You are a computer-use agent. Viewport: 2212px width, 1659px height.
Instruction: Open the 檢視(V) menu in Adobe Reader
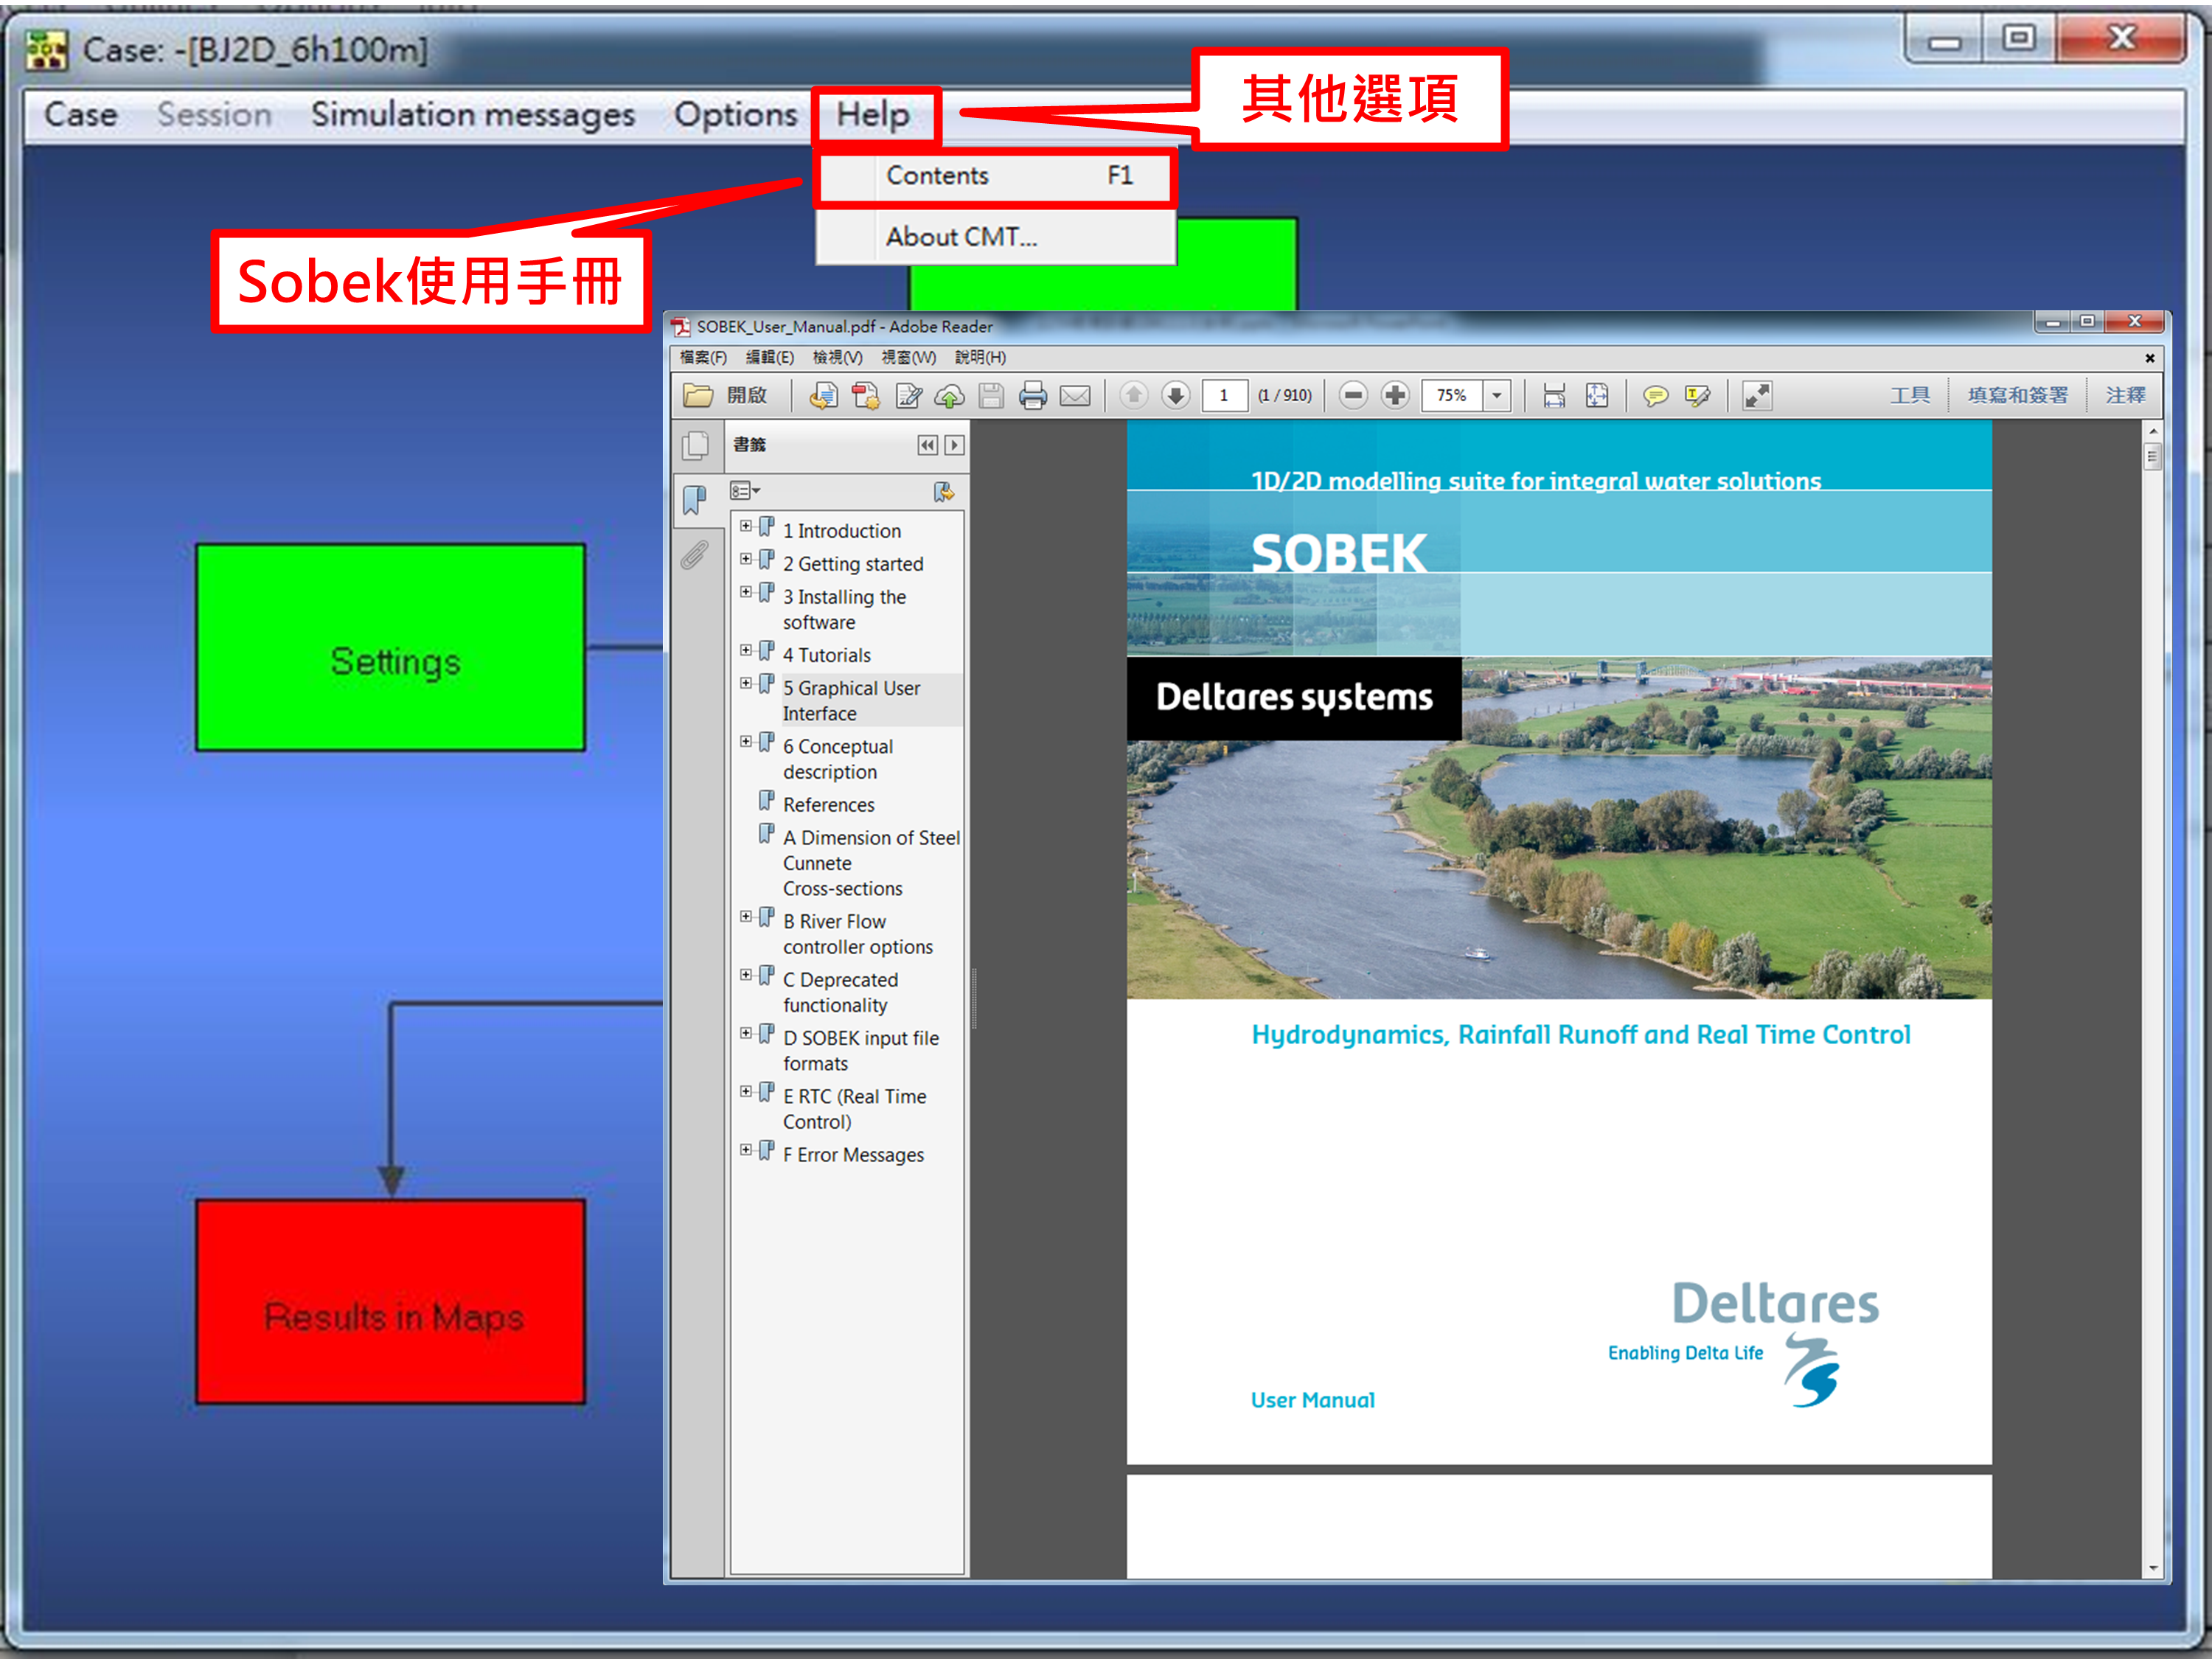click(x=838, y=358)
